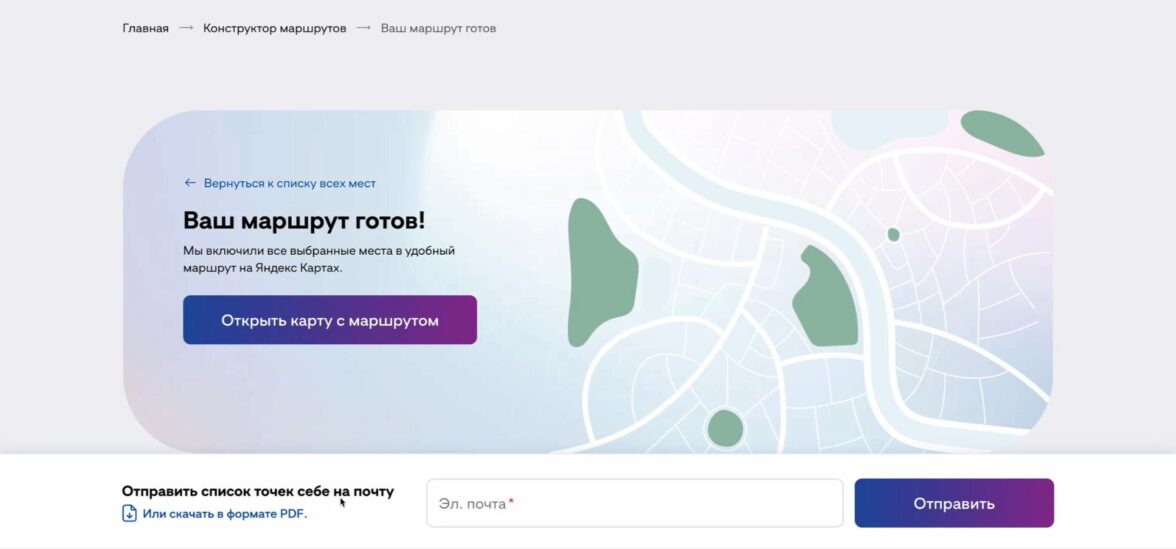Open the map with Открыть карту с маршрутом

(x=330, y=320)
